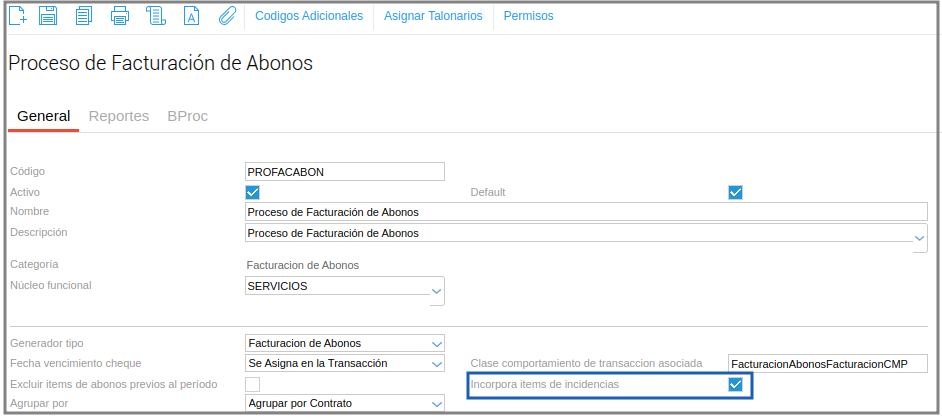The width and height of the screenshot is (942, 417).
Task: Click the paperclip attachment icon
Action: [x=226, y=16]
